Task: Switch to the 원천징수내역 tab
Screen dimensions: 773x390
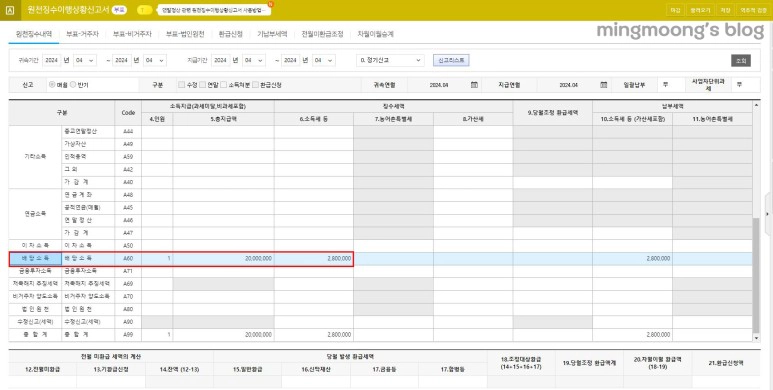Action: (x=34, y=35)
